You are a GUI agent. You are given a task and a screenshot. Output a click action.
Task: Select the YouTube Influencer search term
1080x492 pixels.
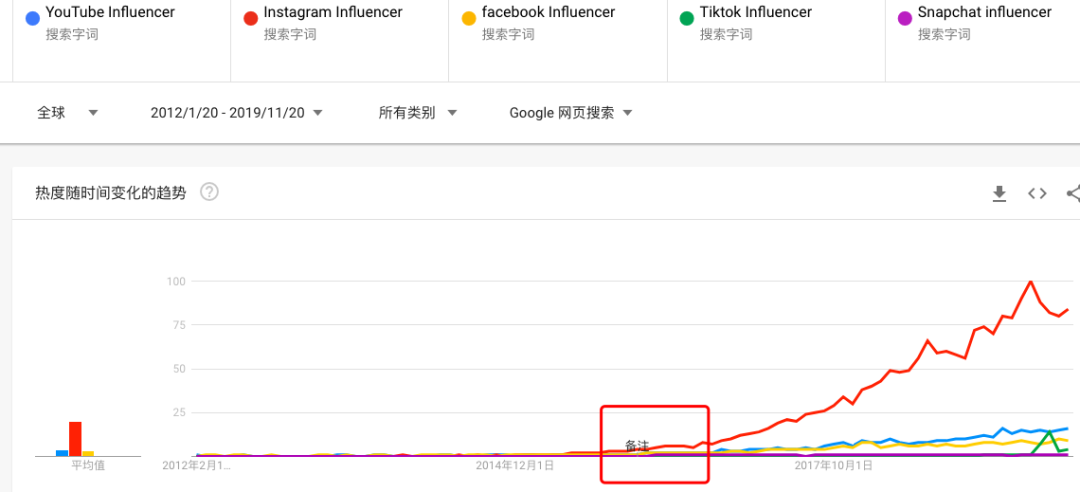tap(110, 13)
